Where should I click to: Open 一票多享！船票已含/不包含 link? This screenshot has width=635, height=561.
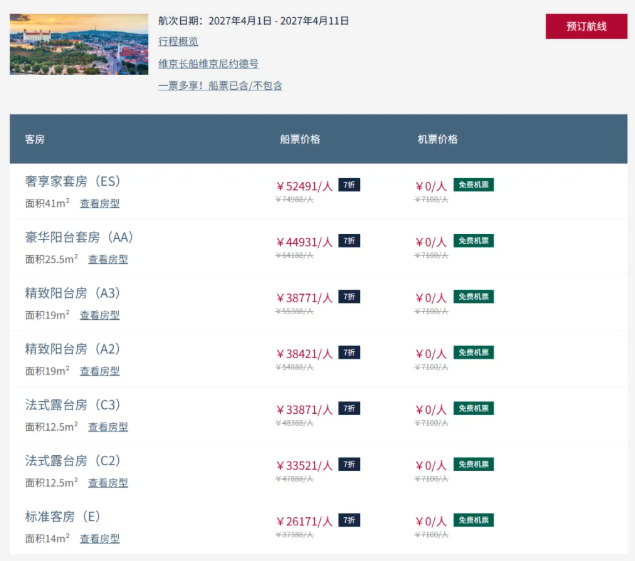click(x=220, y=86)
